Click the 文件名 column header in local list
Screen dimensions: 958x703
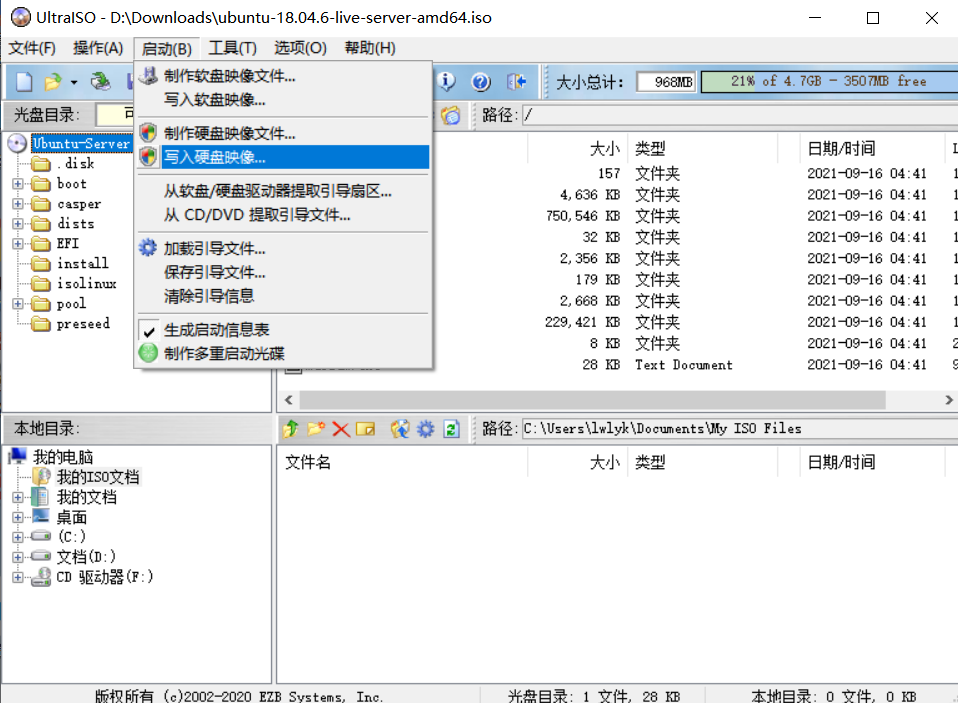[x=403, y=462]
